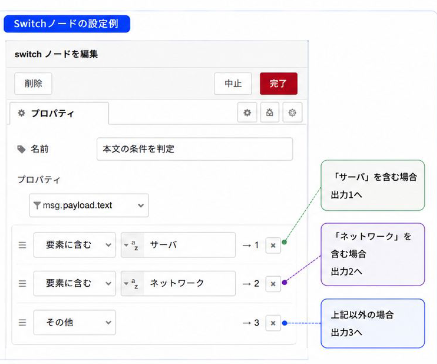Screen dimensions: 437x364
Task: Grab the reorder handle of the ネットワーク rule
Action: (22, 284)
